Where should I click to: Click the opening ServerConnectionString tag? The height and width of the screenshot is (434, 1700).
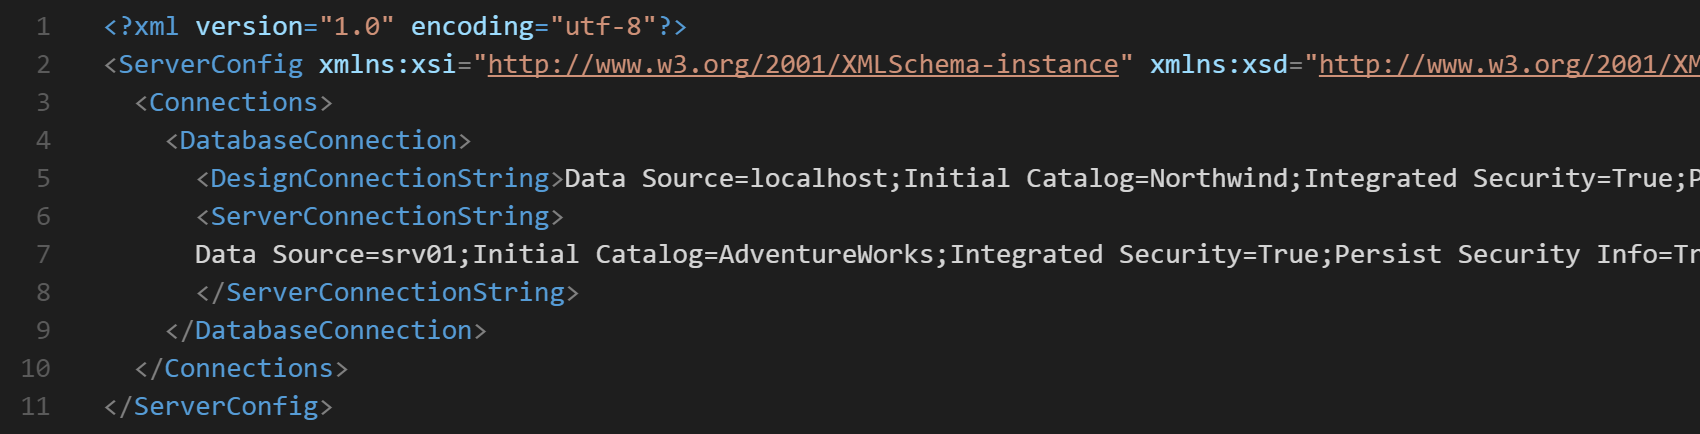tap(380, 217)
